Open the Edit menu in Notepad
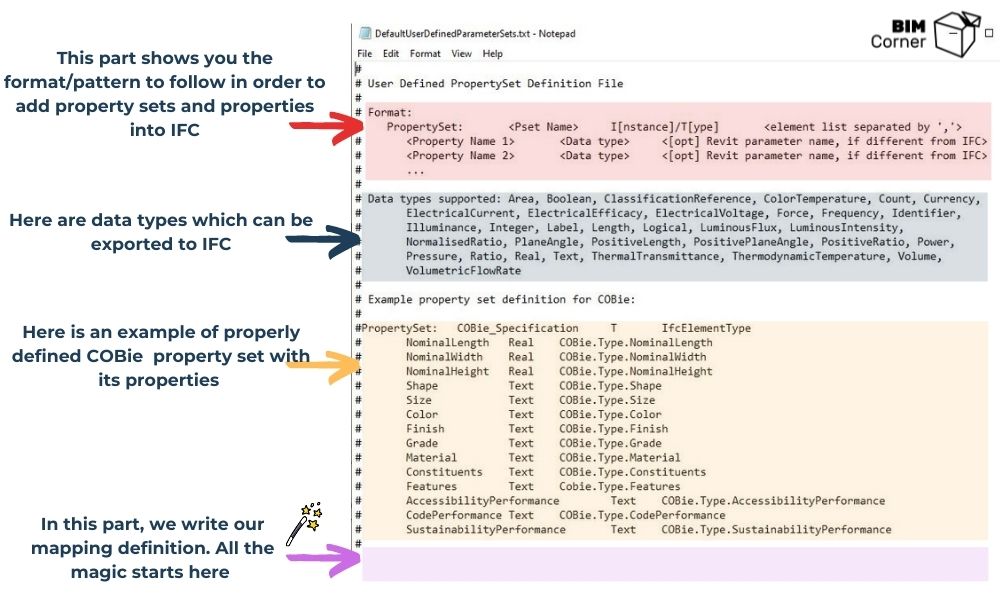The image size is (1000, 600). pos(390,54)
